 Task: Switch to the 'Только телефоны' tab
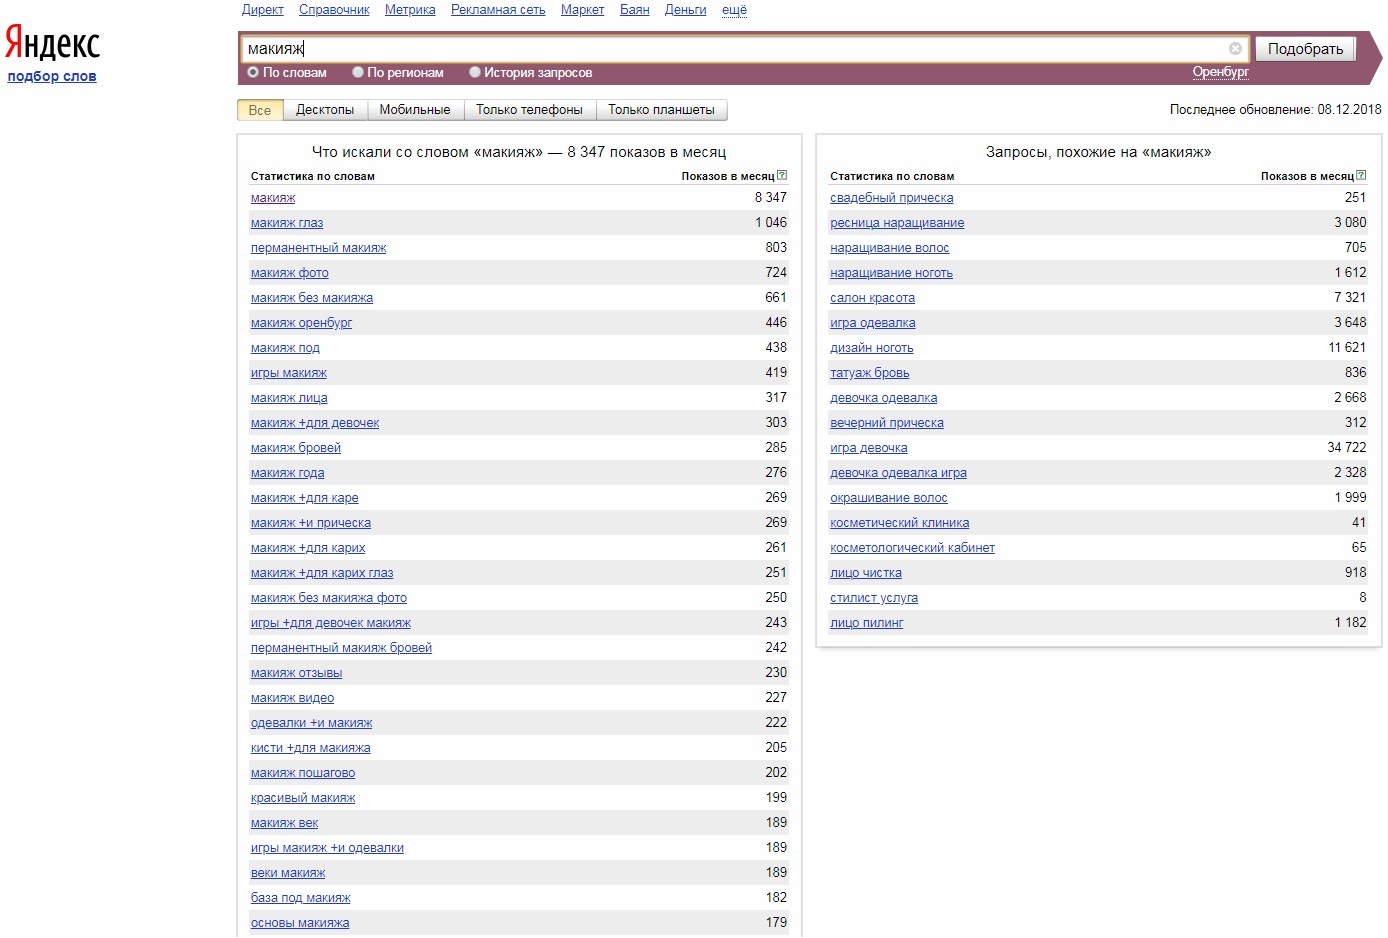click(x=529, y=110)
